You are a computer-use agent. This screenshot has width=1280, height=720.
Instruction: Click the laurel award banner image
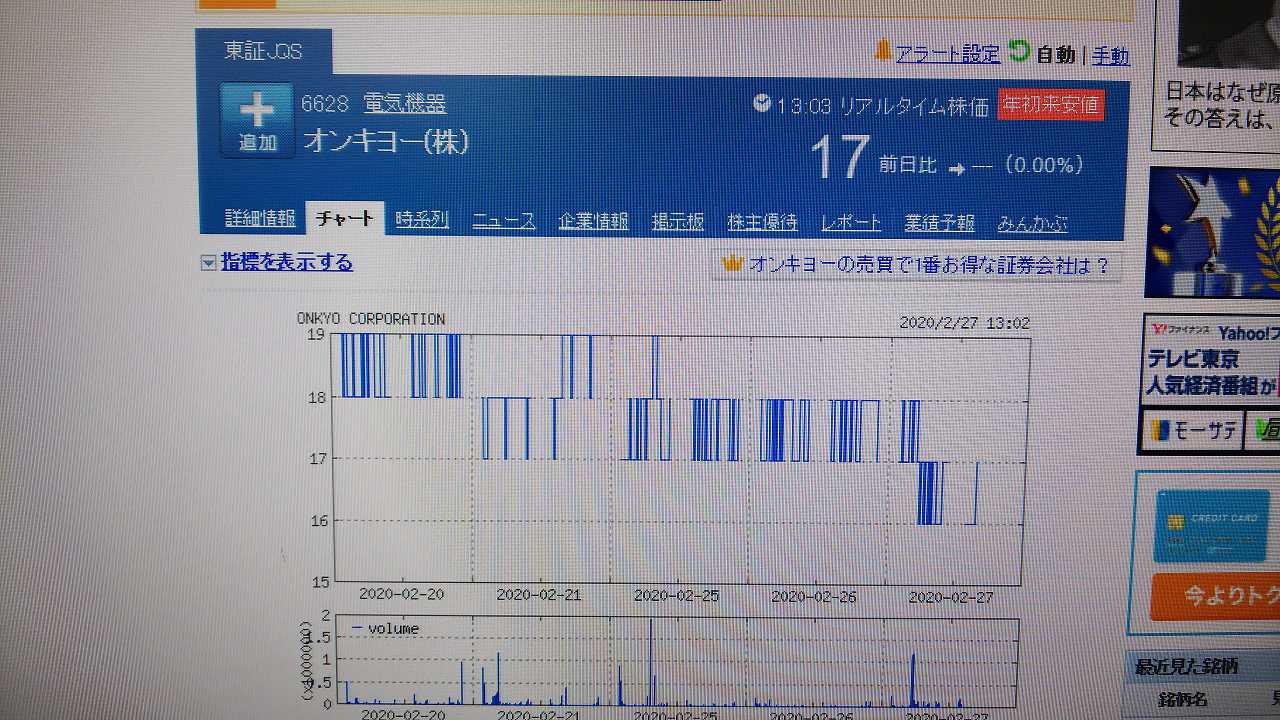[1212, 232]
